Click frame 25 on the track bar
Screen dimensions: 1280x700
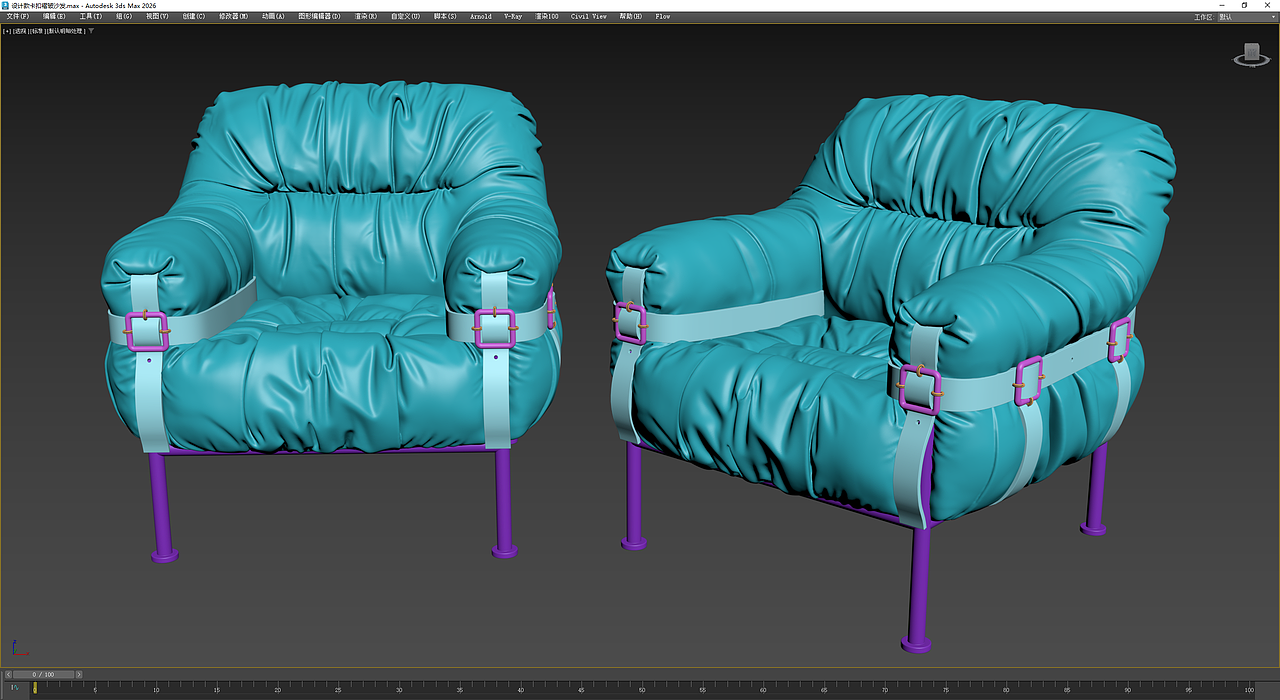tap(338, 688)
